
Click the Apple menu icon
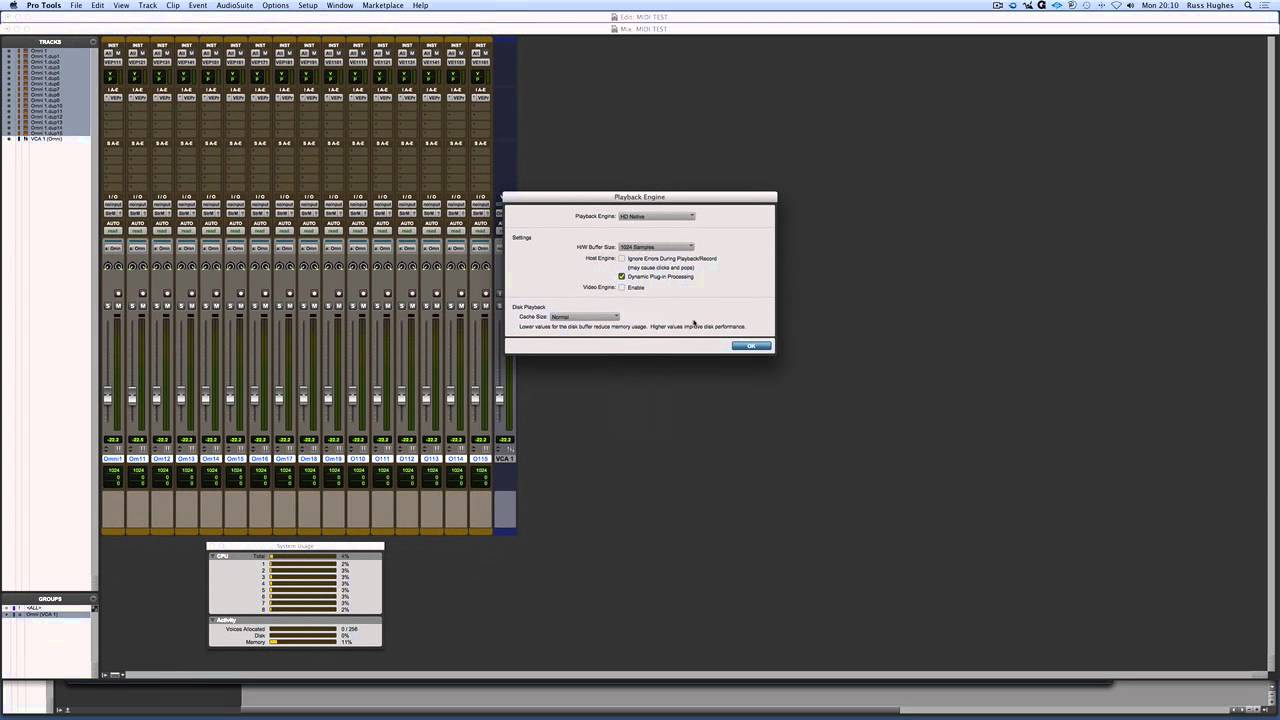pos(13,5)
